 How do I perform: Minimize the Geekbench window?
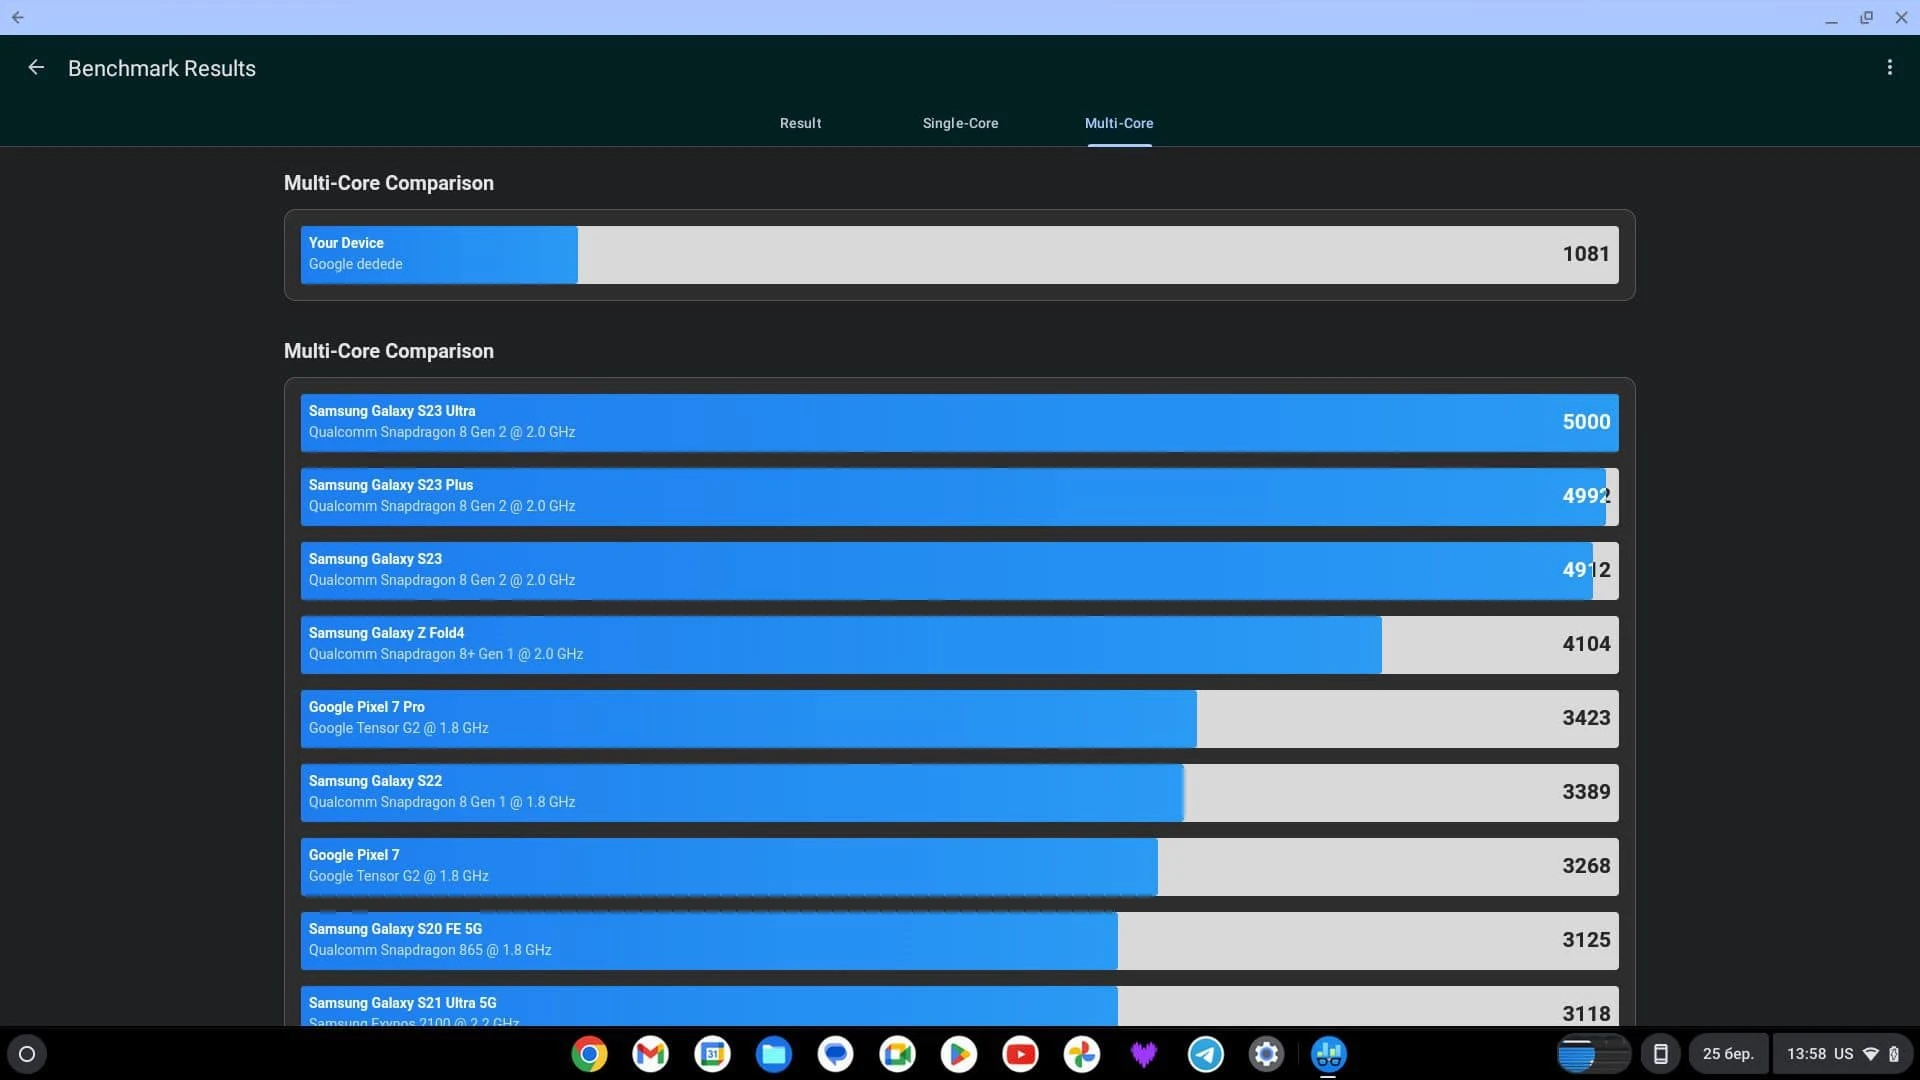pyautogui.click(x=1831, y=18)
